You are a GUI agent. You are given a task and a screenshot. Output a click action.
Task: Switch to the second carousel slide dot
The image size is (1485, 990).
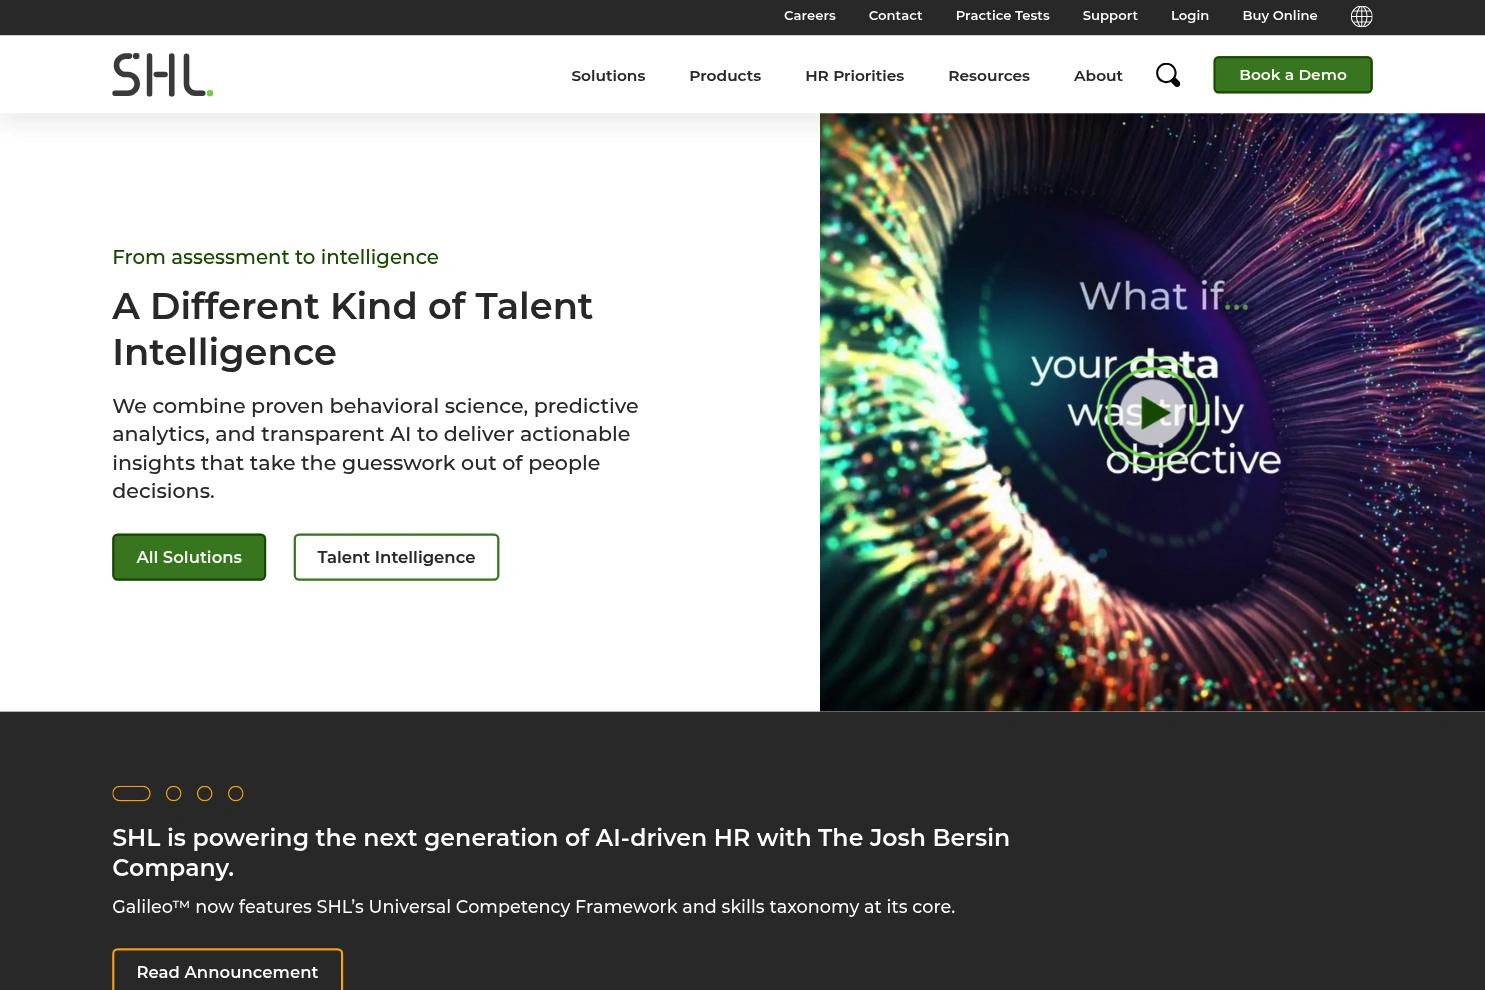(174, 794)
